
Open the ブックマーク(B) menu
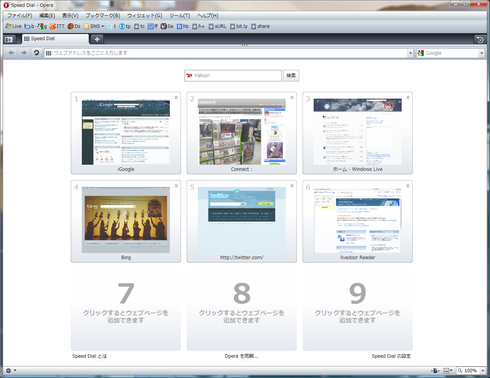click(103, 16)
